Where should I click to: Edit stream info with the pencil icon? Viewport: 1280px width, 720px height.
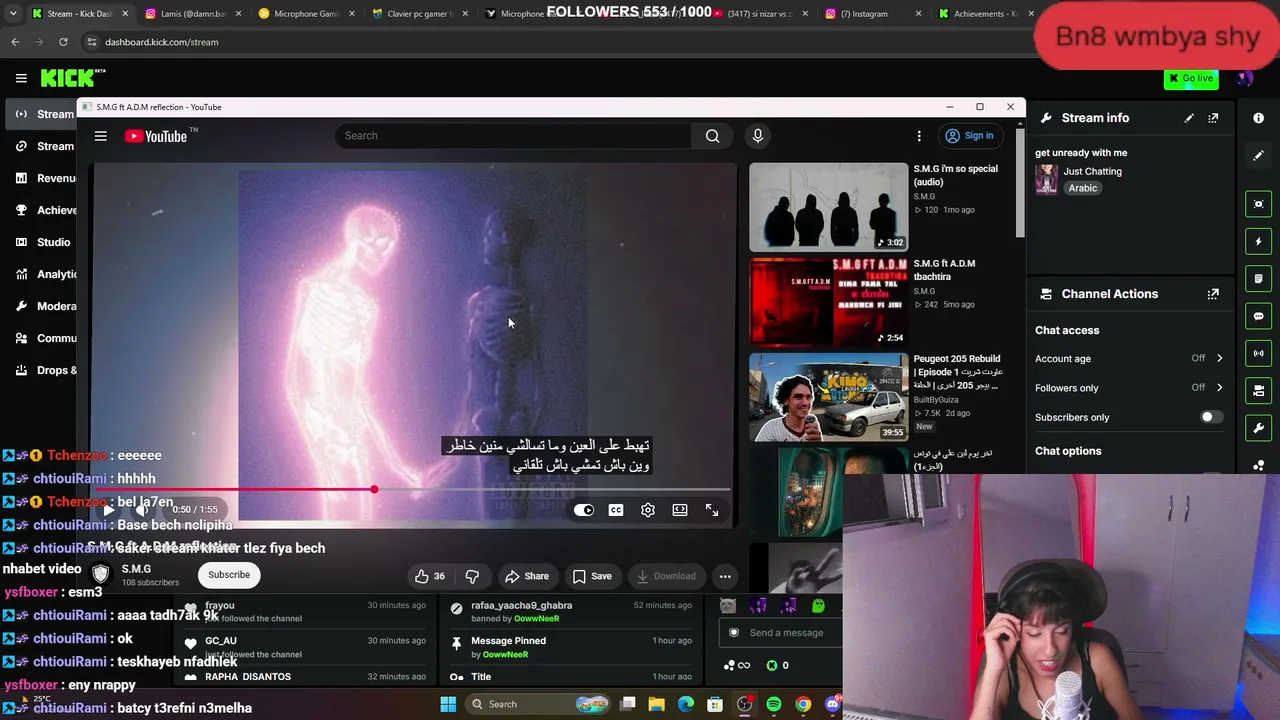(1189, 118)
